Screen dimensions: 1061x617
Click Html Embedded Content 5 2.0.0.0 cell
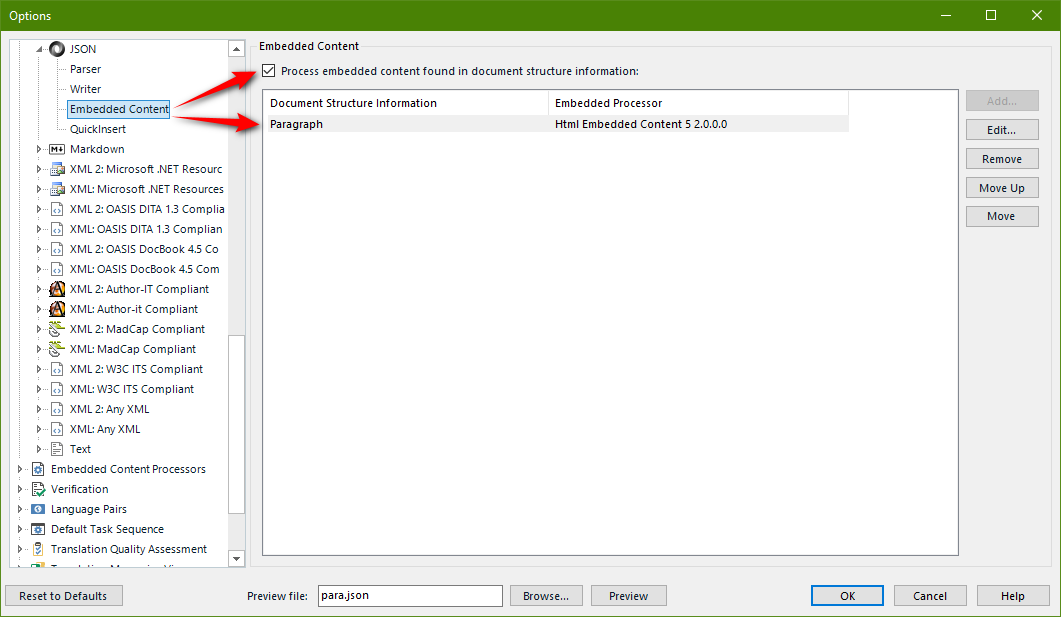click(641, 124)
